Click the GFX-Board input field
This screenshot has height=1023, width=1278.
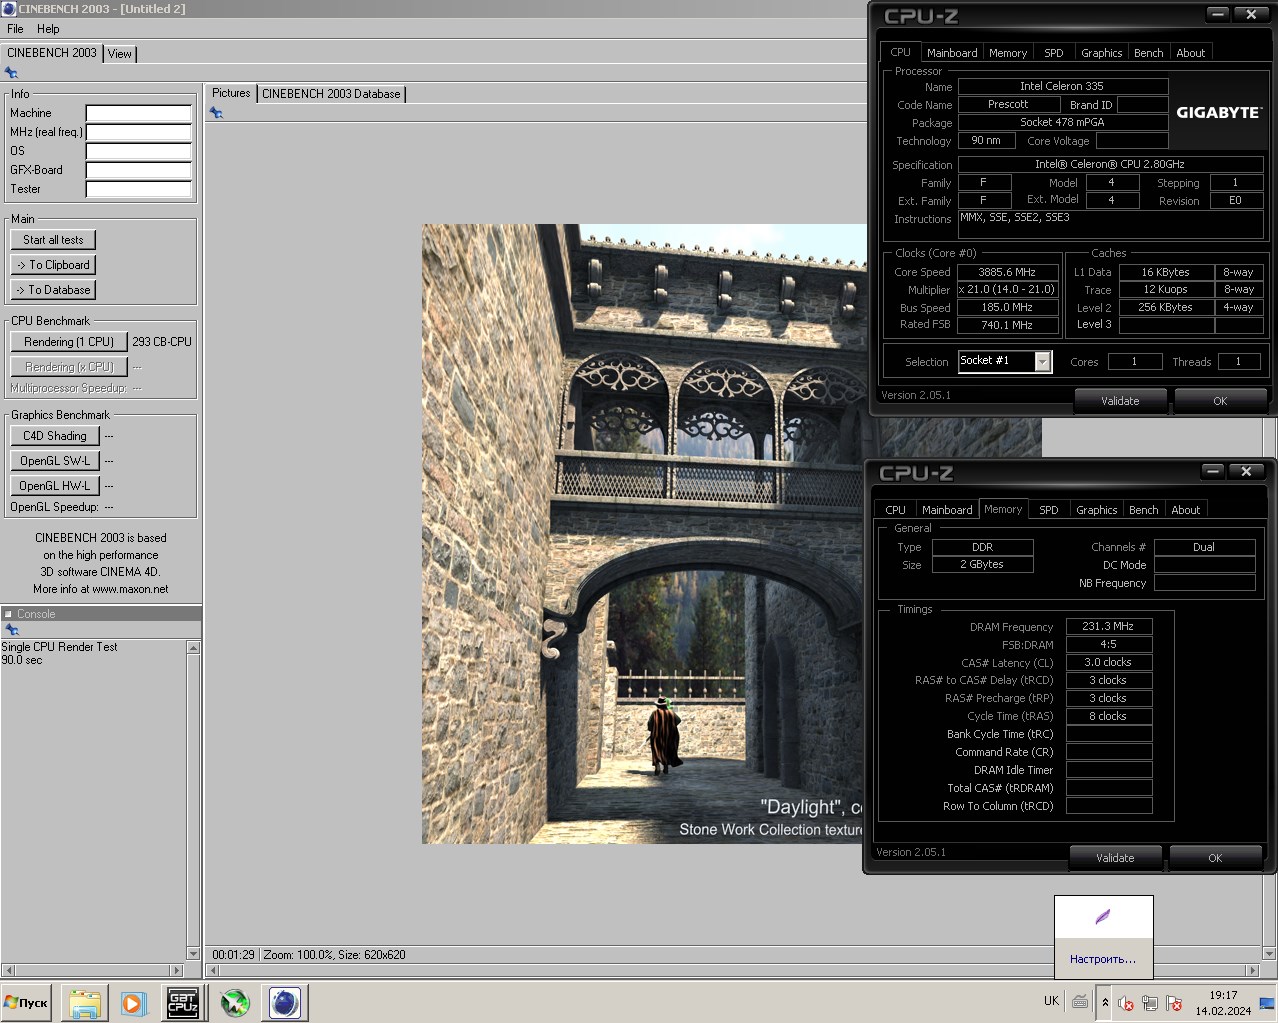point(138,170)
